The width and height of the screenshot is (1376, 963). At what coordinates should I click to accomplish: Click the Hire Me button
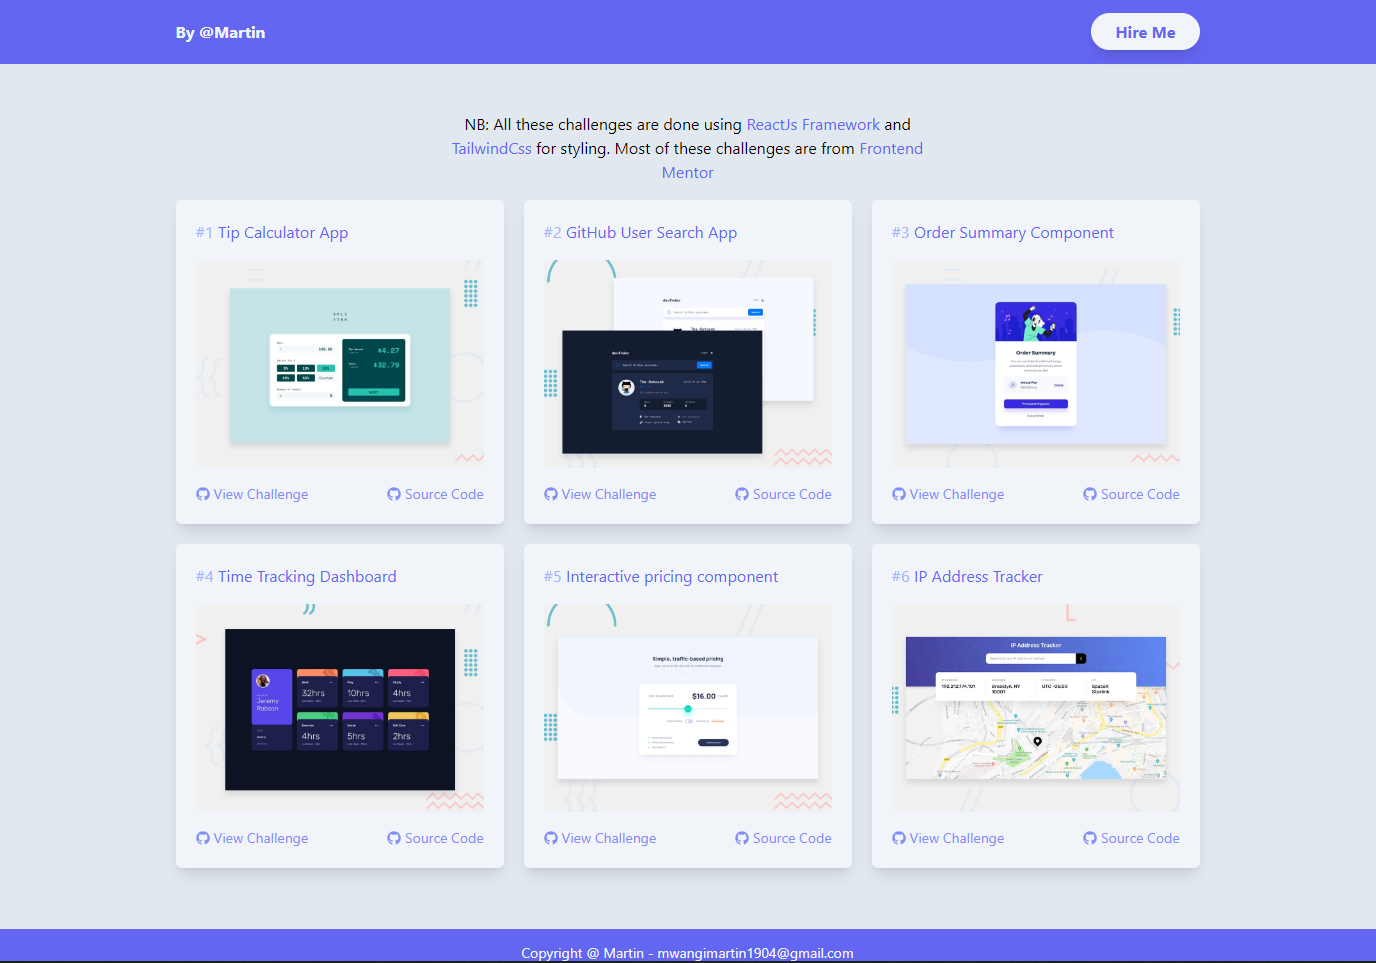pyautogui.click(x=1145, y=31)
